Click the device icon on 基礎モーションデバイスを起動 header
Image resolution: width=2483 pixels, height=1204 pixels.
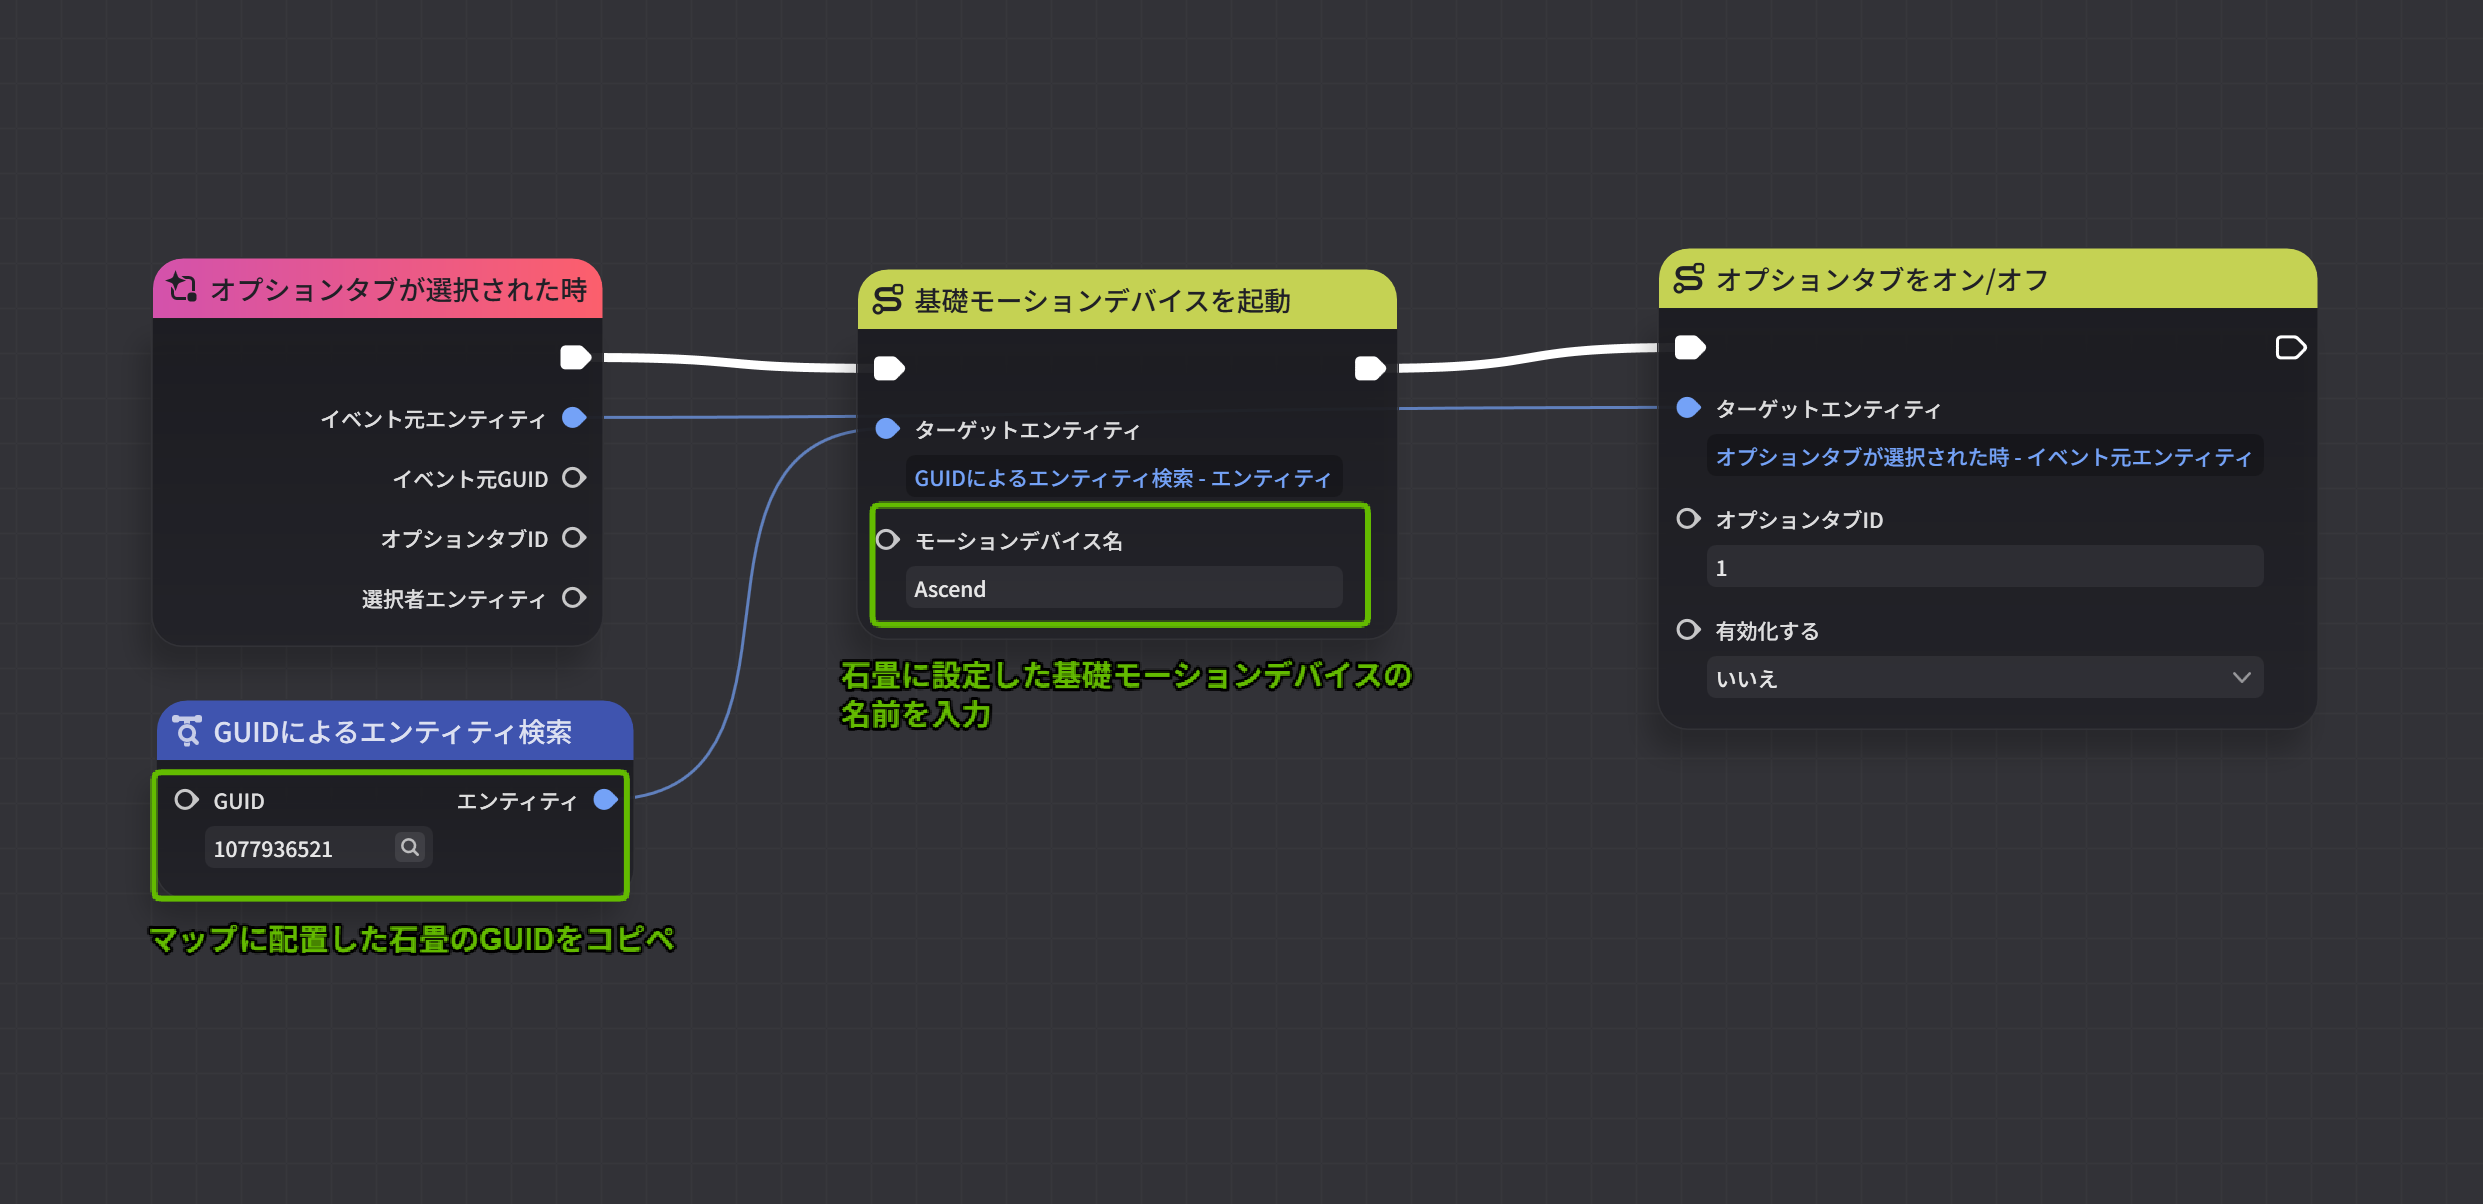pos(888,300)
